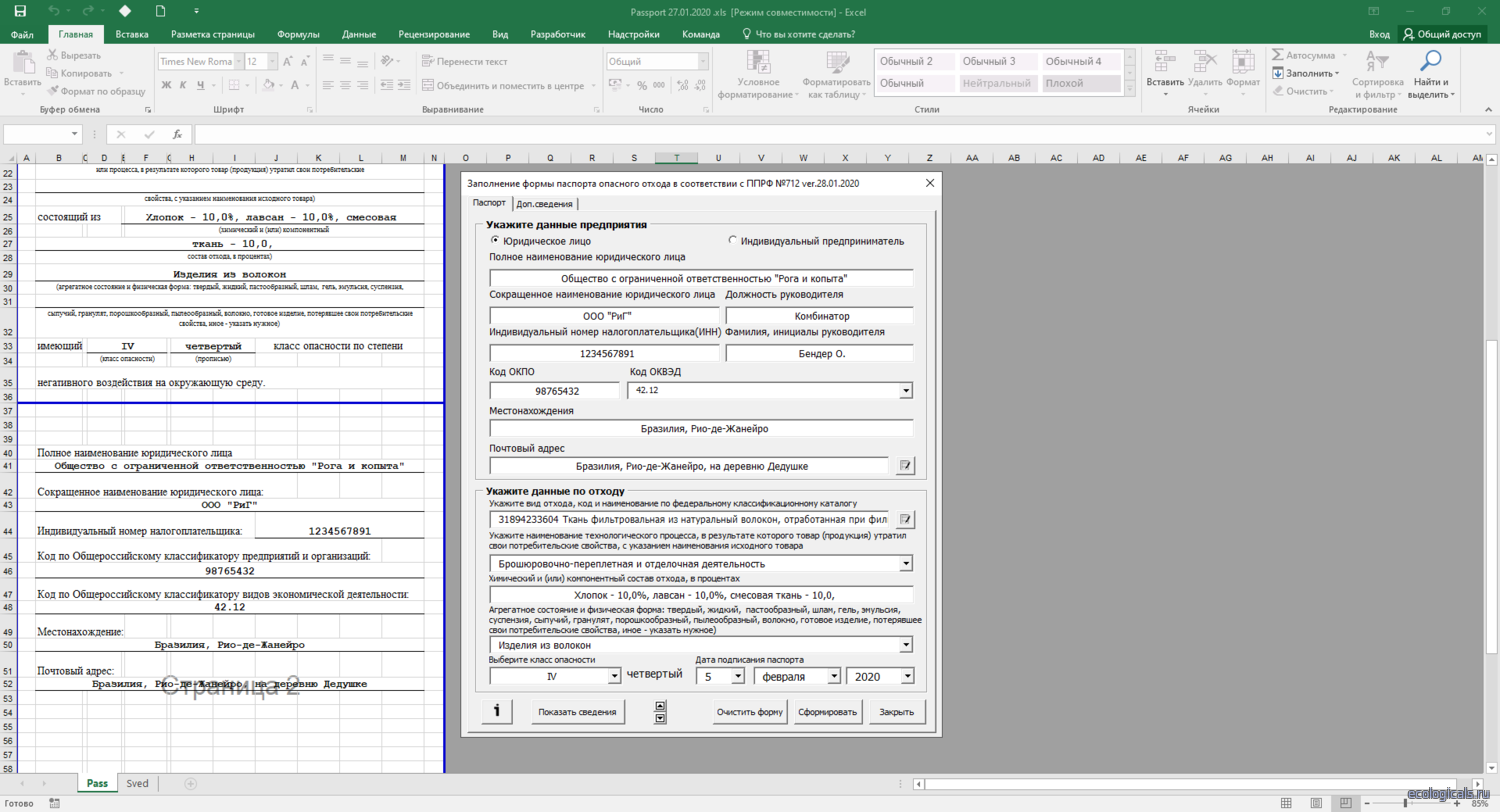
Task: Click the icon button beside waste code field
Action: (x=905, y=520)
